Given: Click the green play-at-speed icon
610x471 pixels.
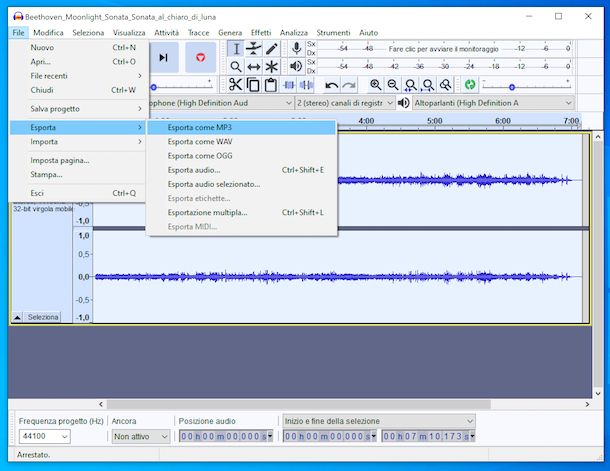Looking at the screenshot, I should pos(470,84).
